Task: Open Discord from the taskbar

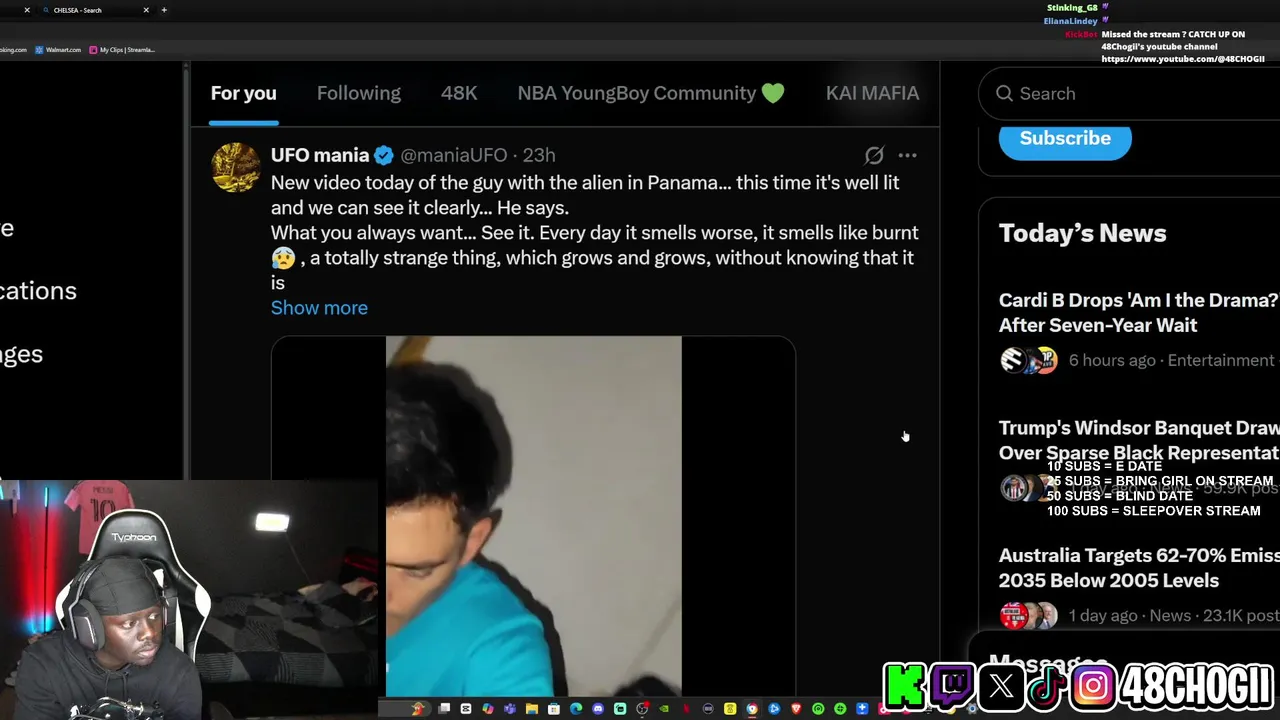Action: tap(598, 709)
